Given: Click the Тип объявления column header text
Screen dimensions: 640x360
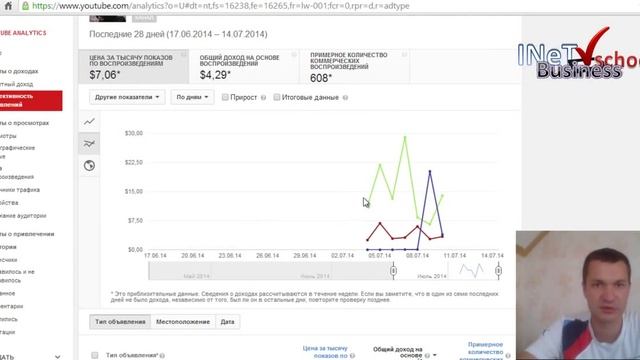Looking at the screenshot, I should tap(132, 356).
